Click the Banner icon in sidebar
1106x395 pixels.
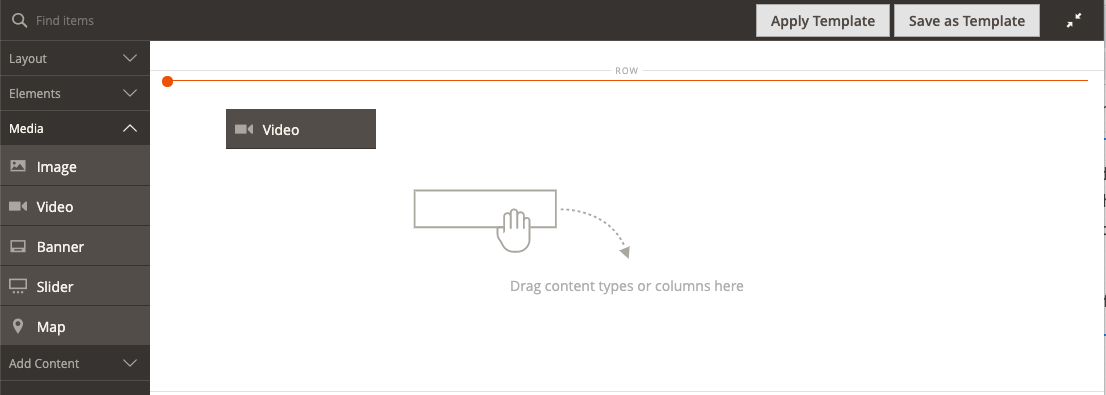click(18, 247)
